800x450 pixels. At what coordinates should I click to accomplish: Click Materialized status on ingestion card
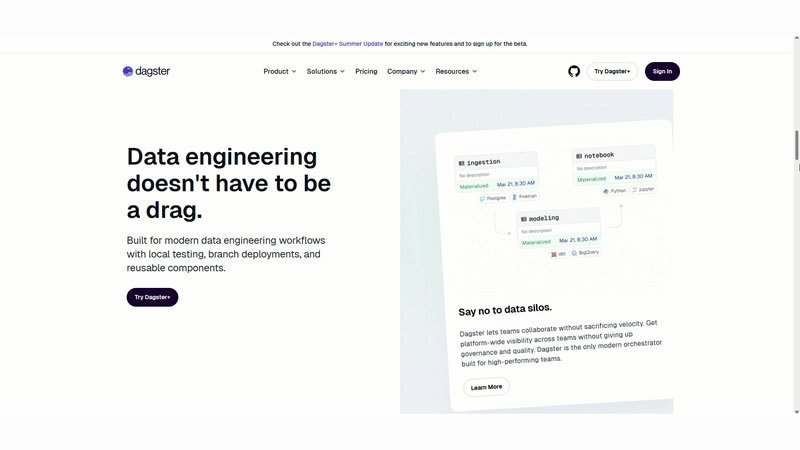(474, 186)
